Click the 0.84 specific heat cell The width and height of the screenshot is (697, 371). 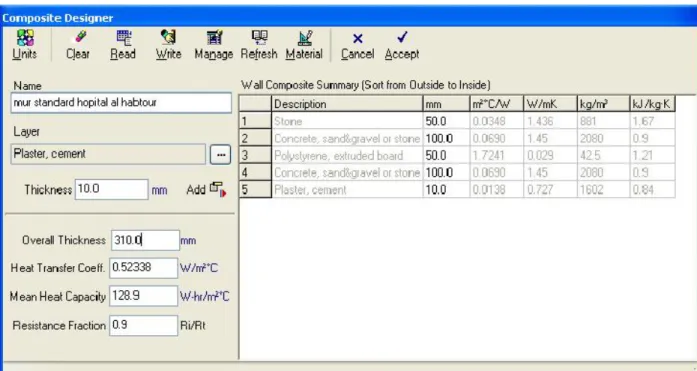(653, 190)
